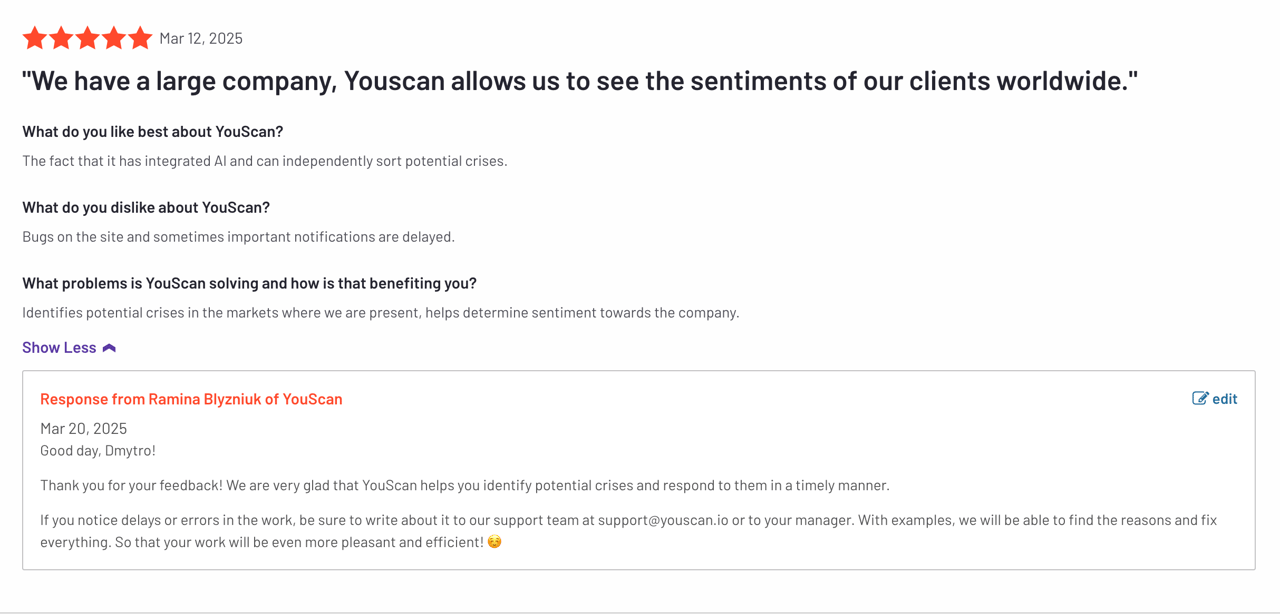The image size is (1280, 614).
Task: Click the third rating star
Action: (88, 38)
